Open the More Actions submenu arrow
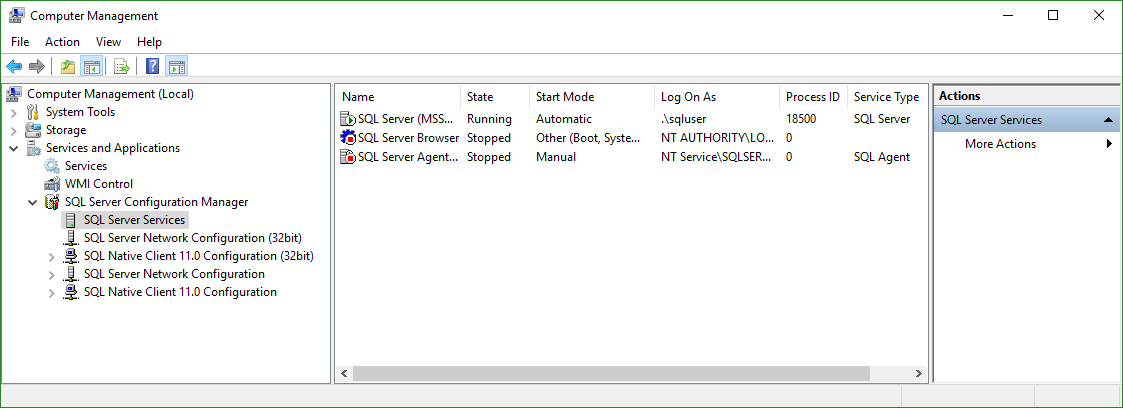The image size is (1123, 408). coord(1110,144)
